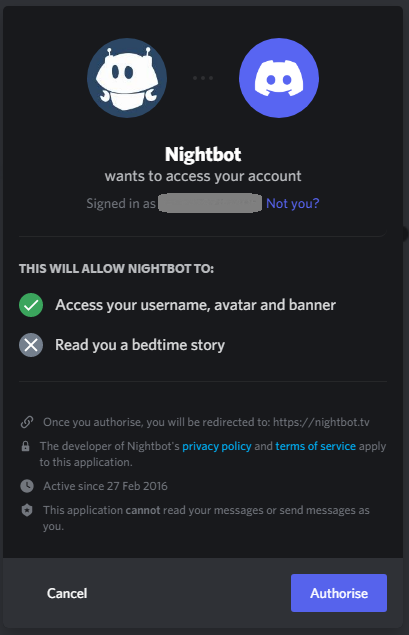Click the Authorise button
This screenshot has width=409, height=635.
339,593
